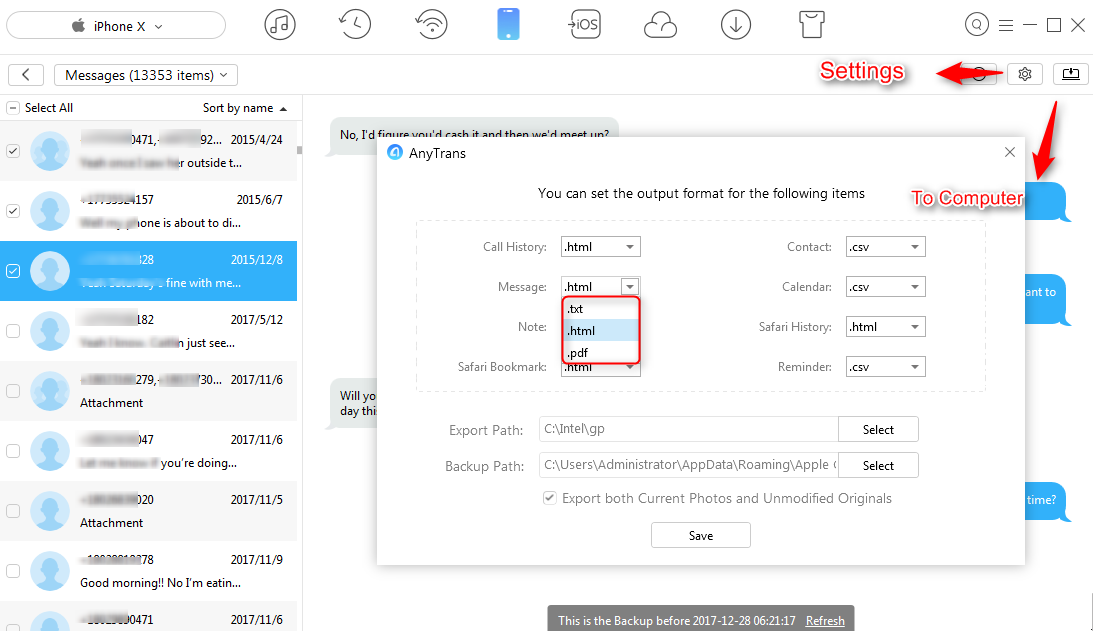Click the Backup Path input field
This screenshot has width=1093, height=631.
689,465
